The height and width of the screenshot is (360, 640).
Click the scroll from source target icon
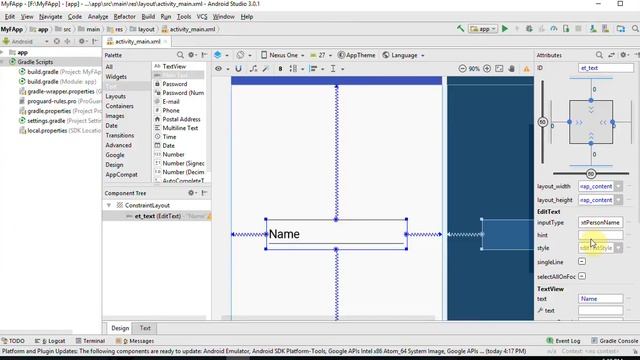57,41
